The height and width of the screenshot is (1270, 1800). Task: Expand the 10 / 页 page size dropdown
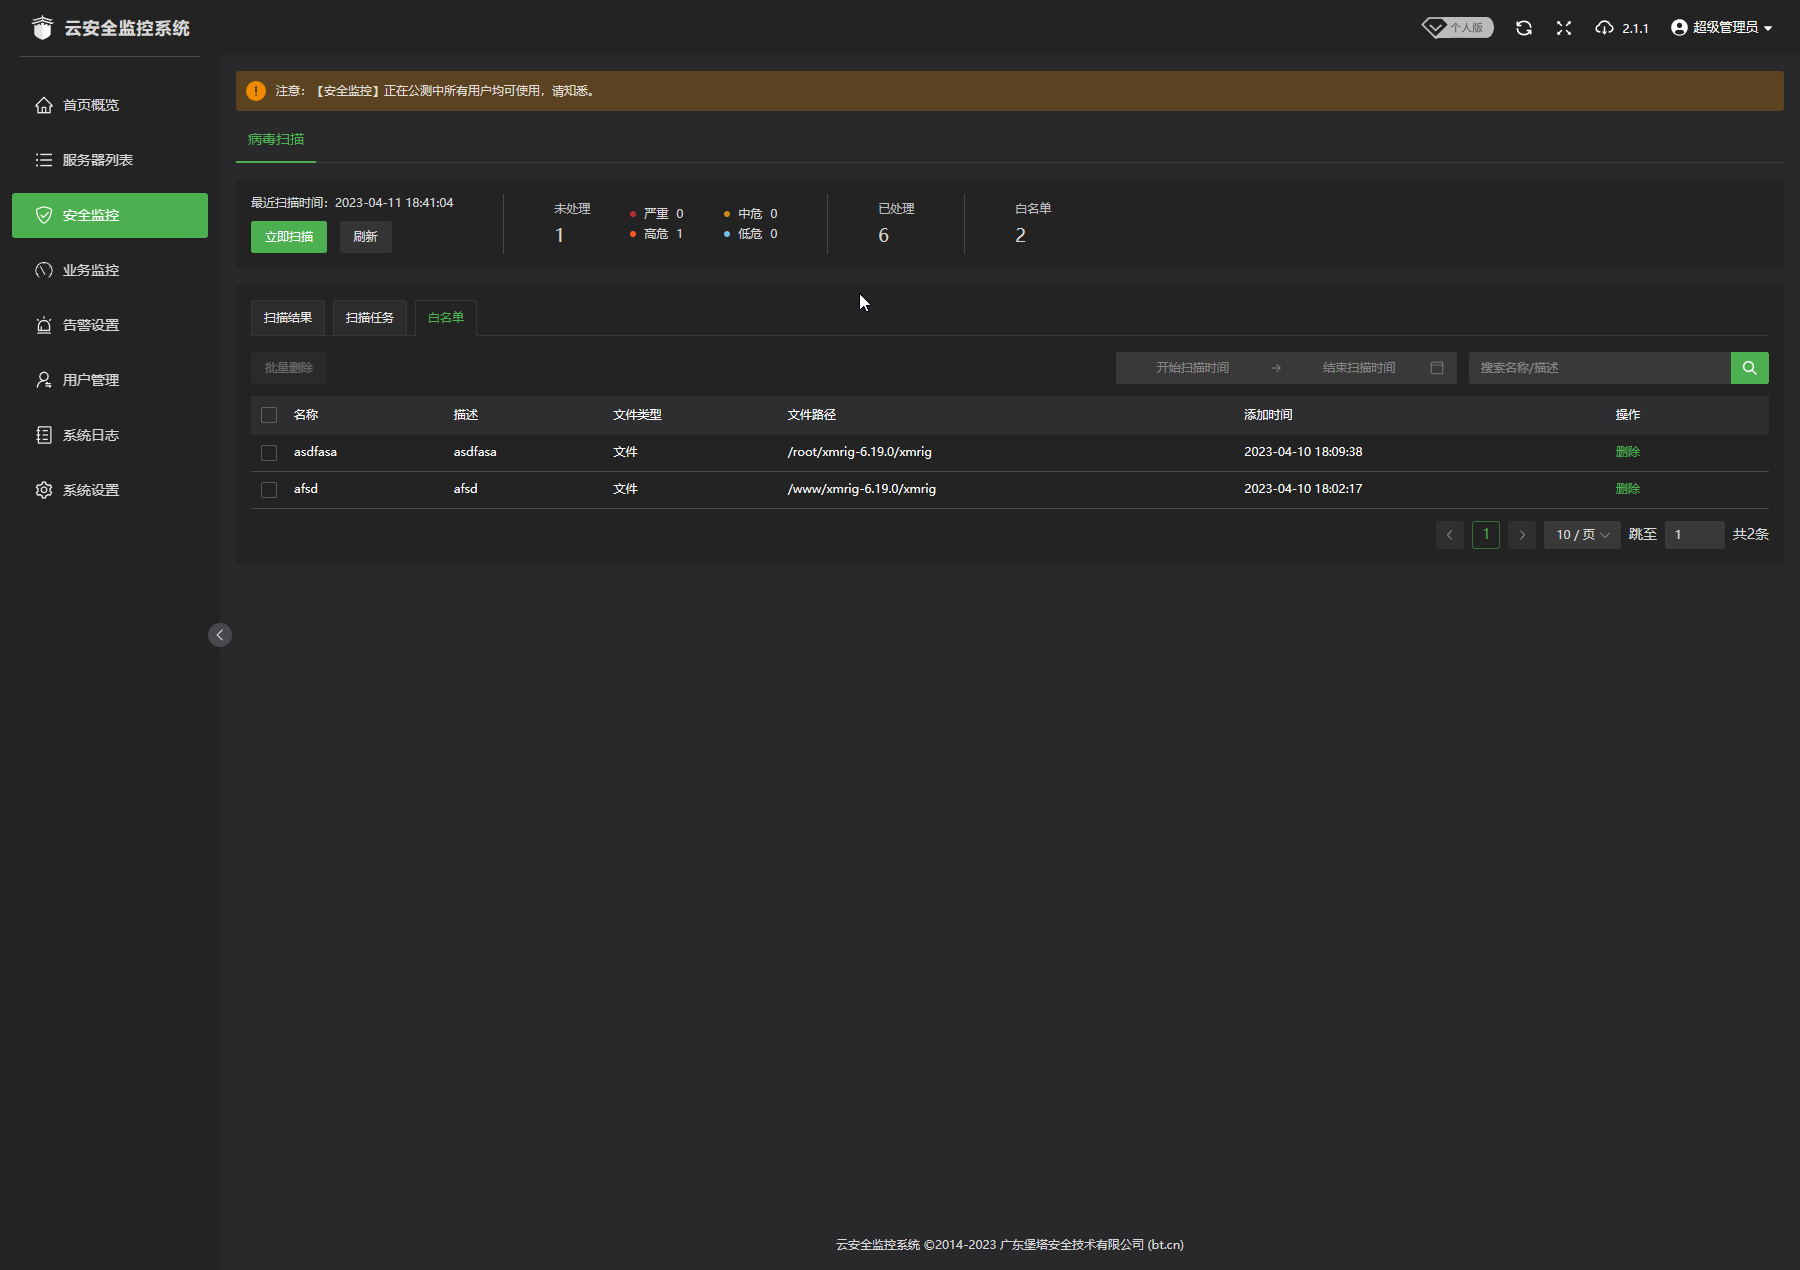click(x=1582, y=535)
